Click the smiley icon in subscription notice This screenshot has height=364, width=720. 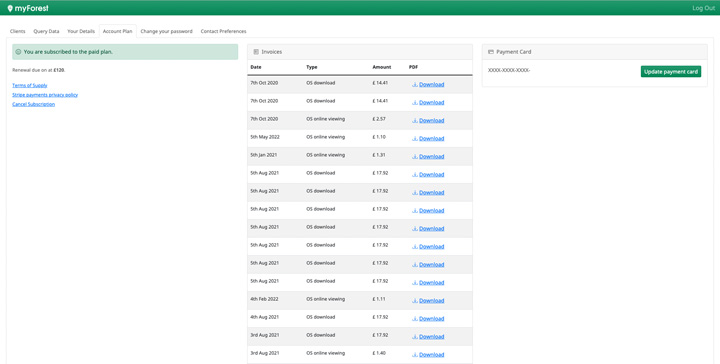point(18,52)
